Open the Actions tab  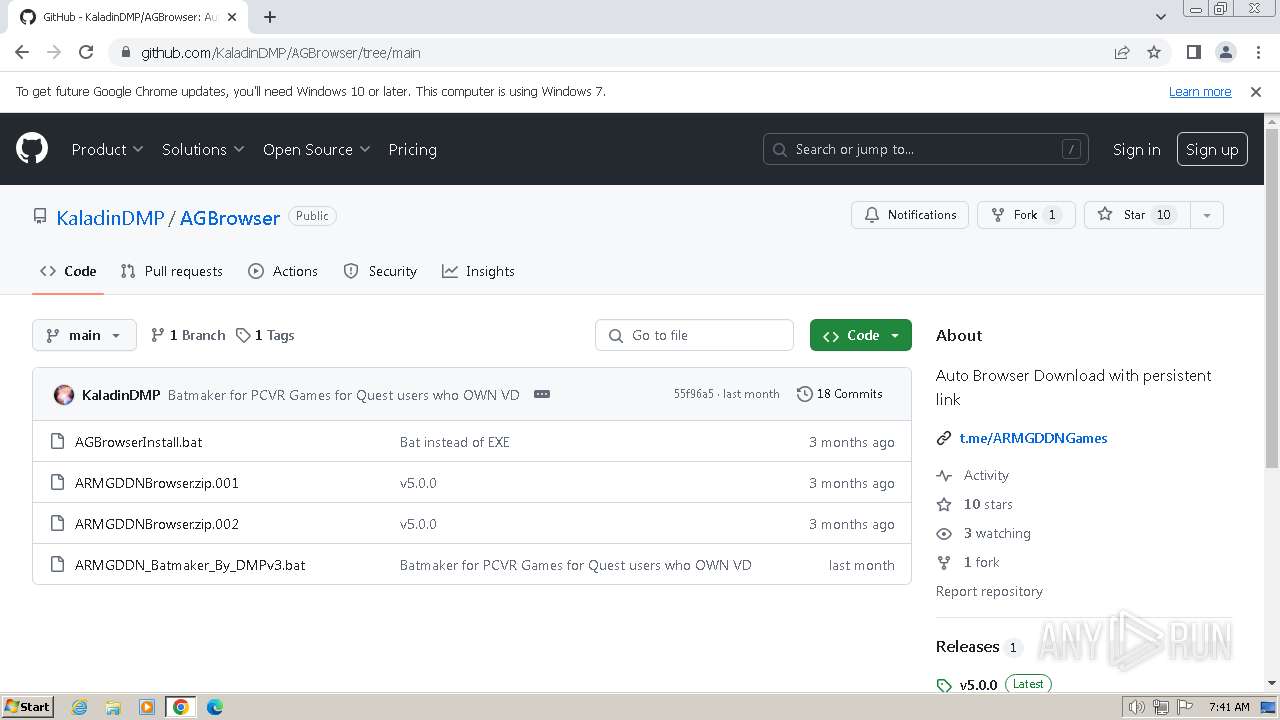[283, 271]
